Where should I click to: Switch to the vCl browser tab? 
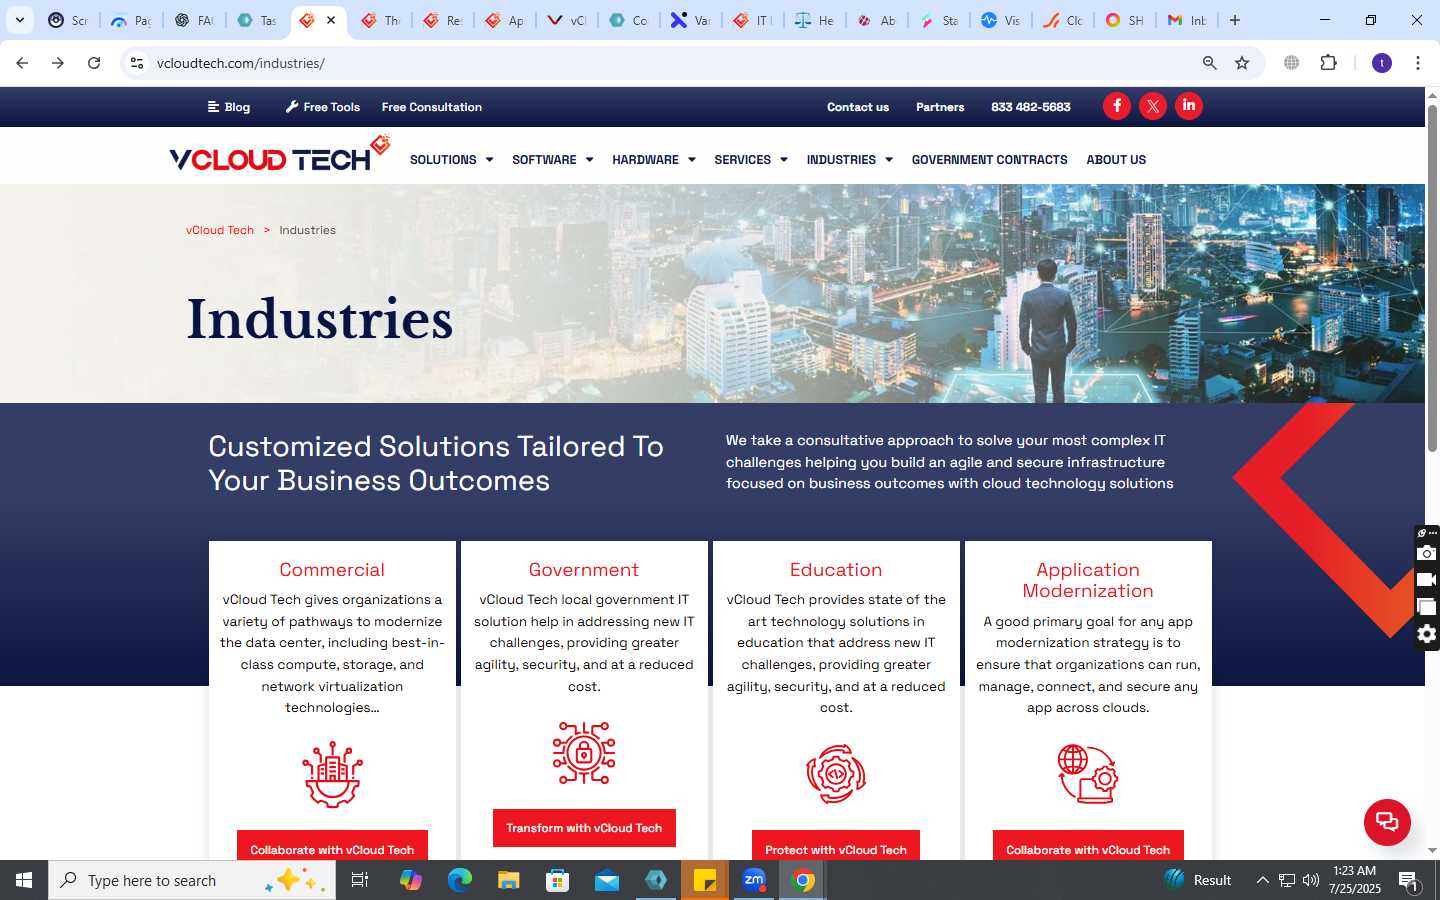pyautogui.click(x=567, y=20)
